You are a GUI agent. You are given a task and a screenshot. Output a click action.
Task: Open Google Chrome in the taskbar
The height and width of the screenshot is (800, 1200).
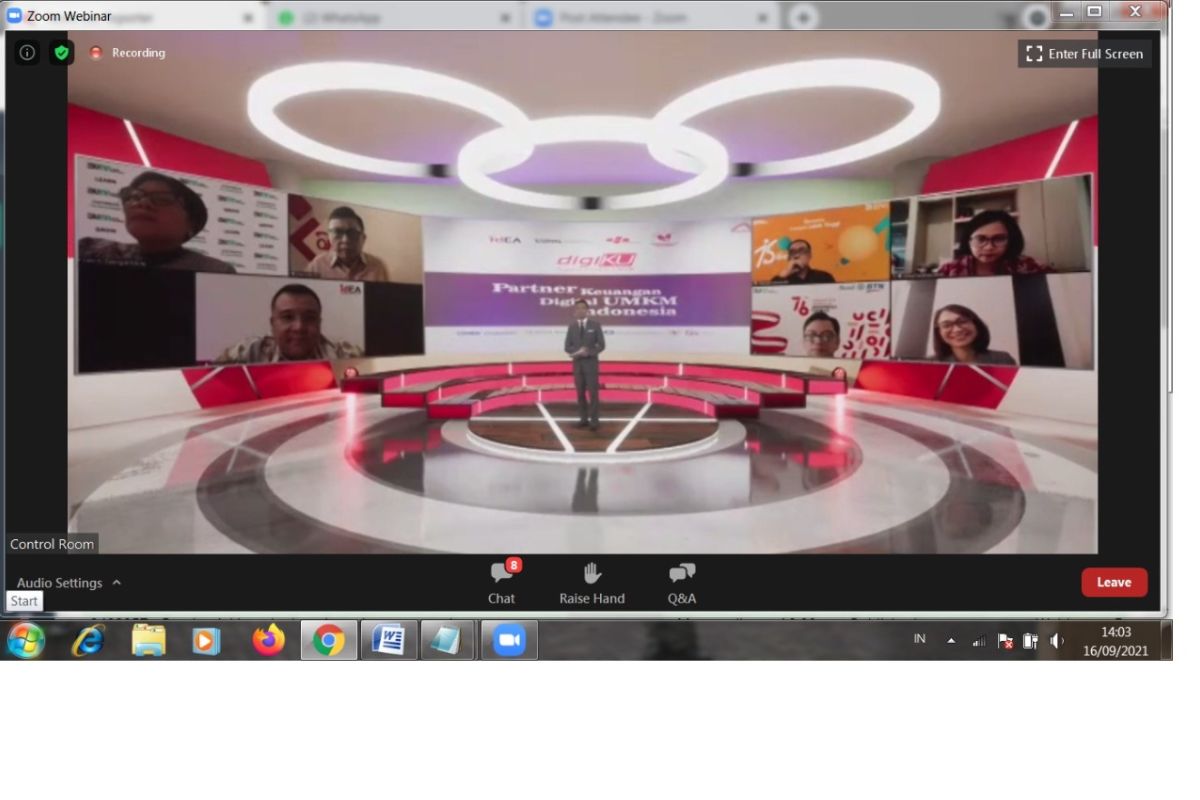pos(329,640)
